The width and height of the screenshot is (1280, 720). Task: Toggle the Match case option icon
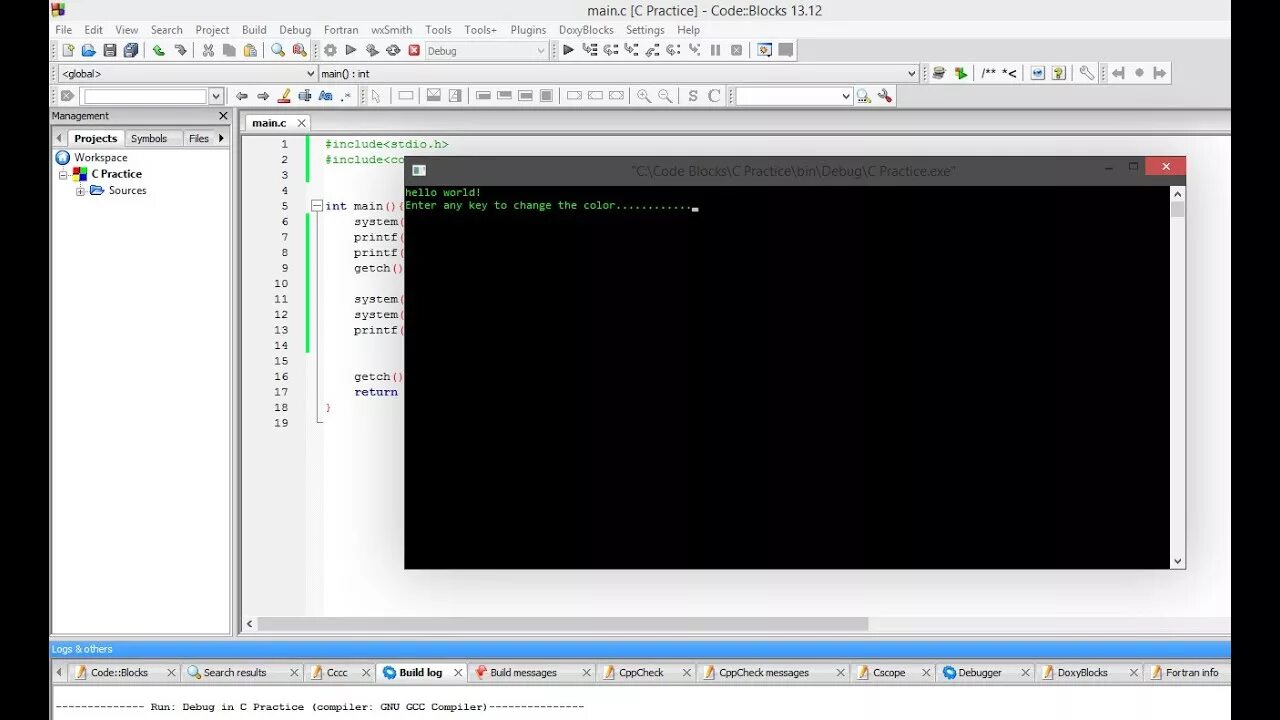(325, 96)
